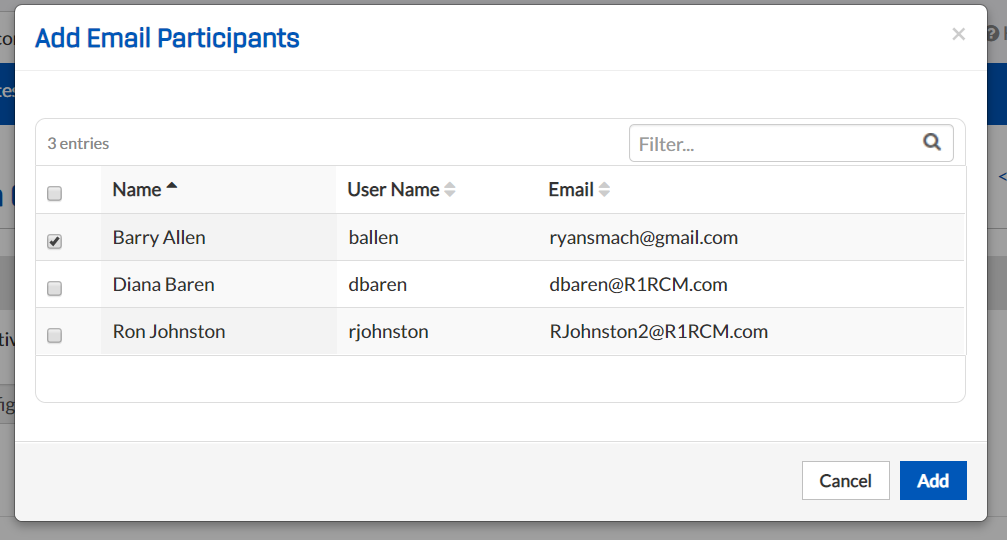Click the help question mark icon behind dialog
1007x540 pixels.
tap(992, 33)
